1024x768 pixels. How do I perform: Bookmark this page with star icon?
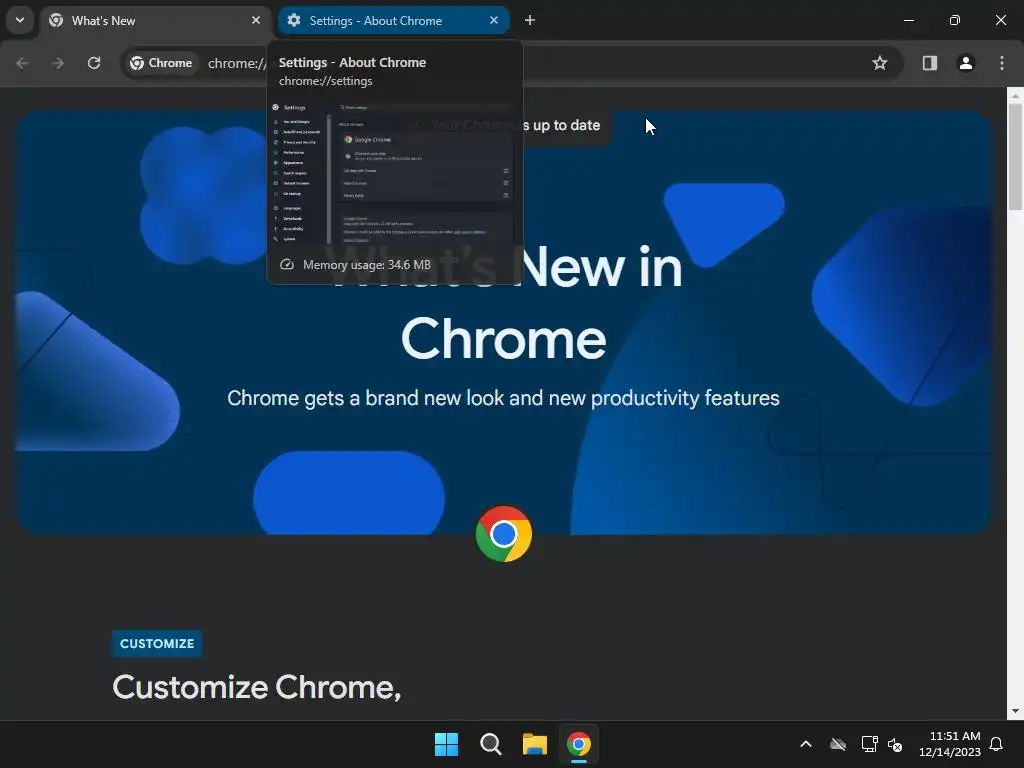click(x=880, y=63)
